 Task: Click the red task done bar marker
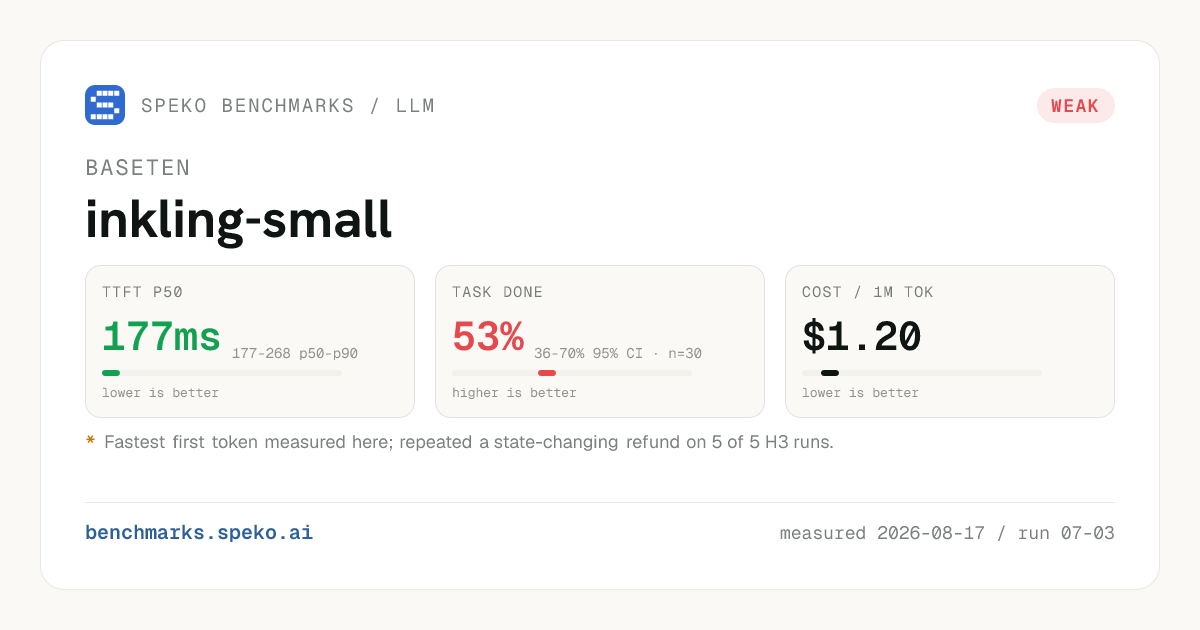coord(547,373)
